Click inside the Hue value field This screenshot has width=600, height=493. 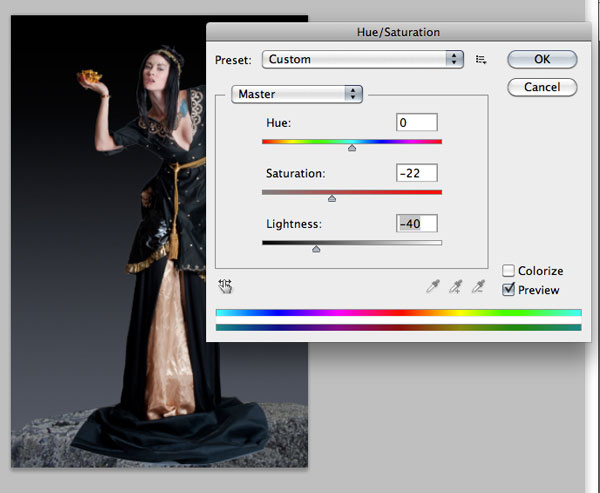click(417, 122)
